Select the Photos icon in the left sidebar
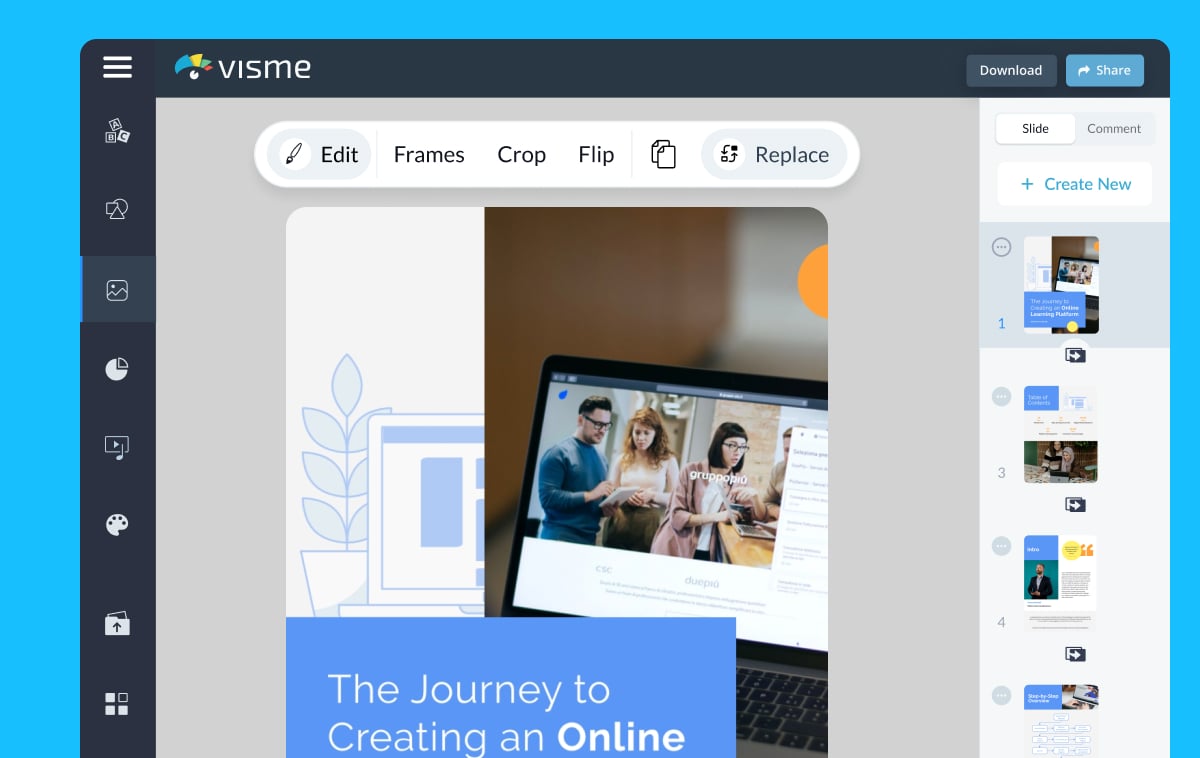 [117, 290]
